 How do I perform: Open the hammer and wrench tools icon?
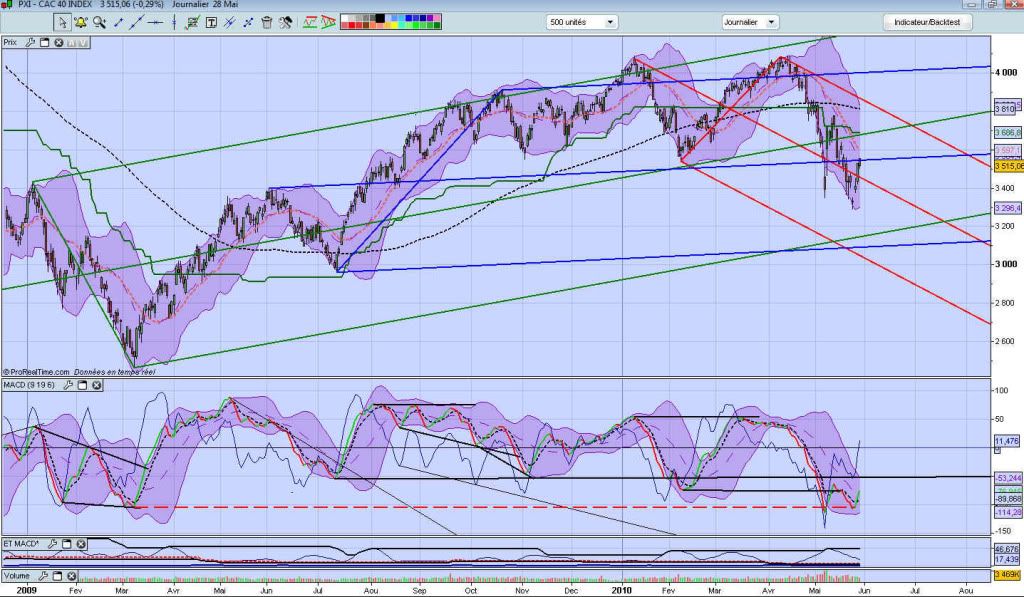click(x=285, y=21)
